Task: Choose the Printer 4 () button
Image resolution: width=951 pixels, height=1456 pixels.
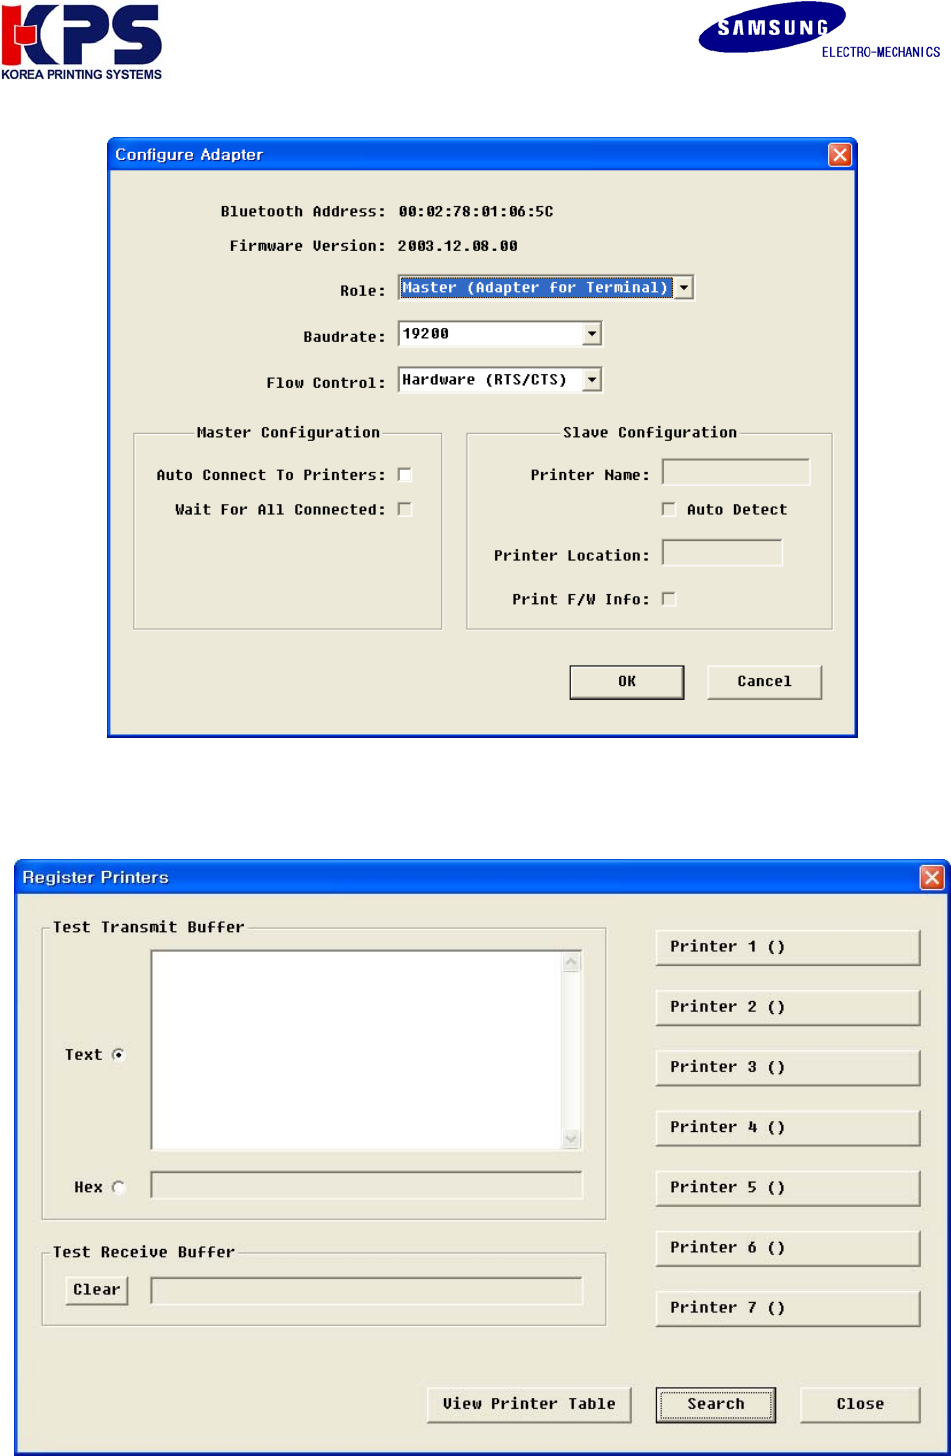Action: tap(787, 1127)
